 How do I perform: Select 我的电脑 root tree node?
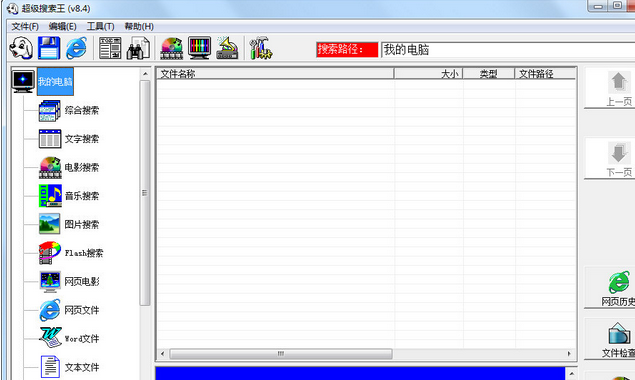(55, 81)
